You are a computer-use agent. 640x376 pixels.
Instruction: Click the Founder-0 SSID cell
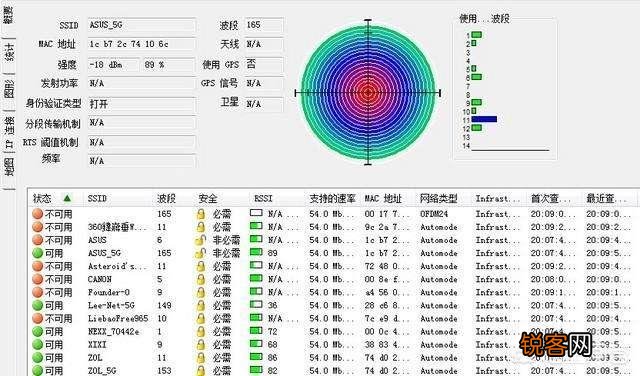pyautogui.click(x=109, y=292)
